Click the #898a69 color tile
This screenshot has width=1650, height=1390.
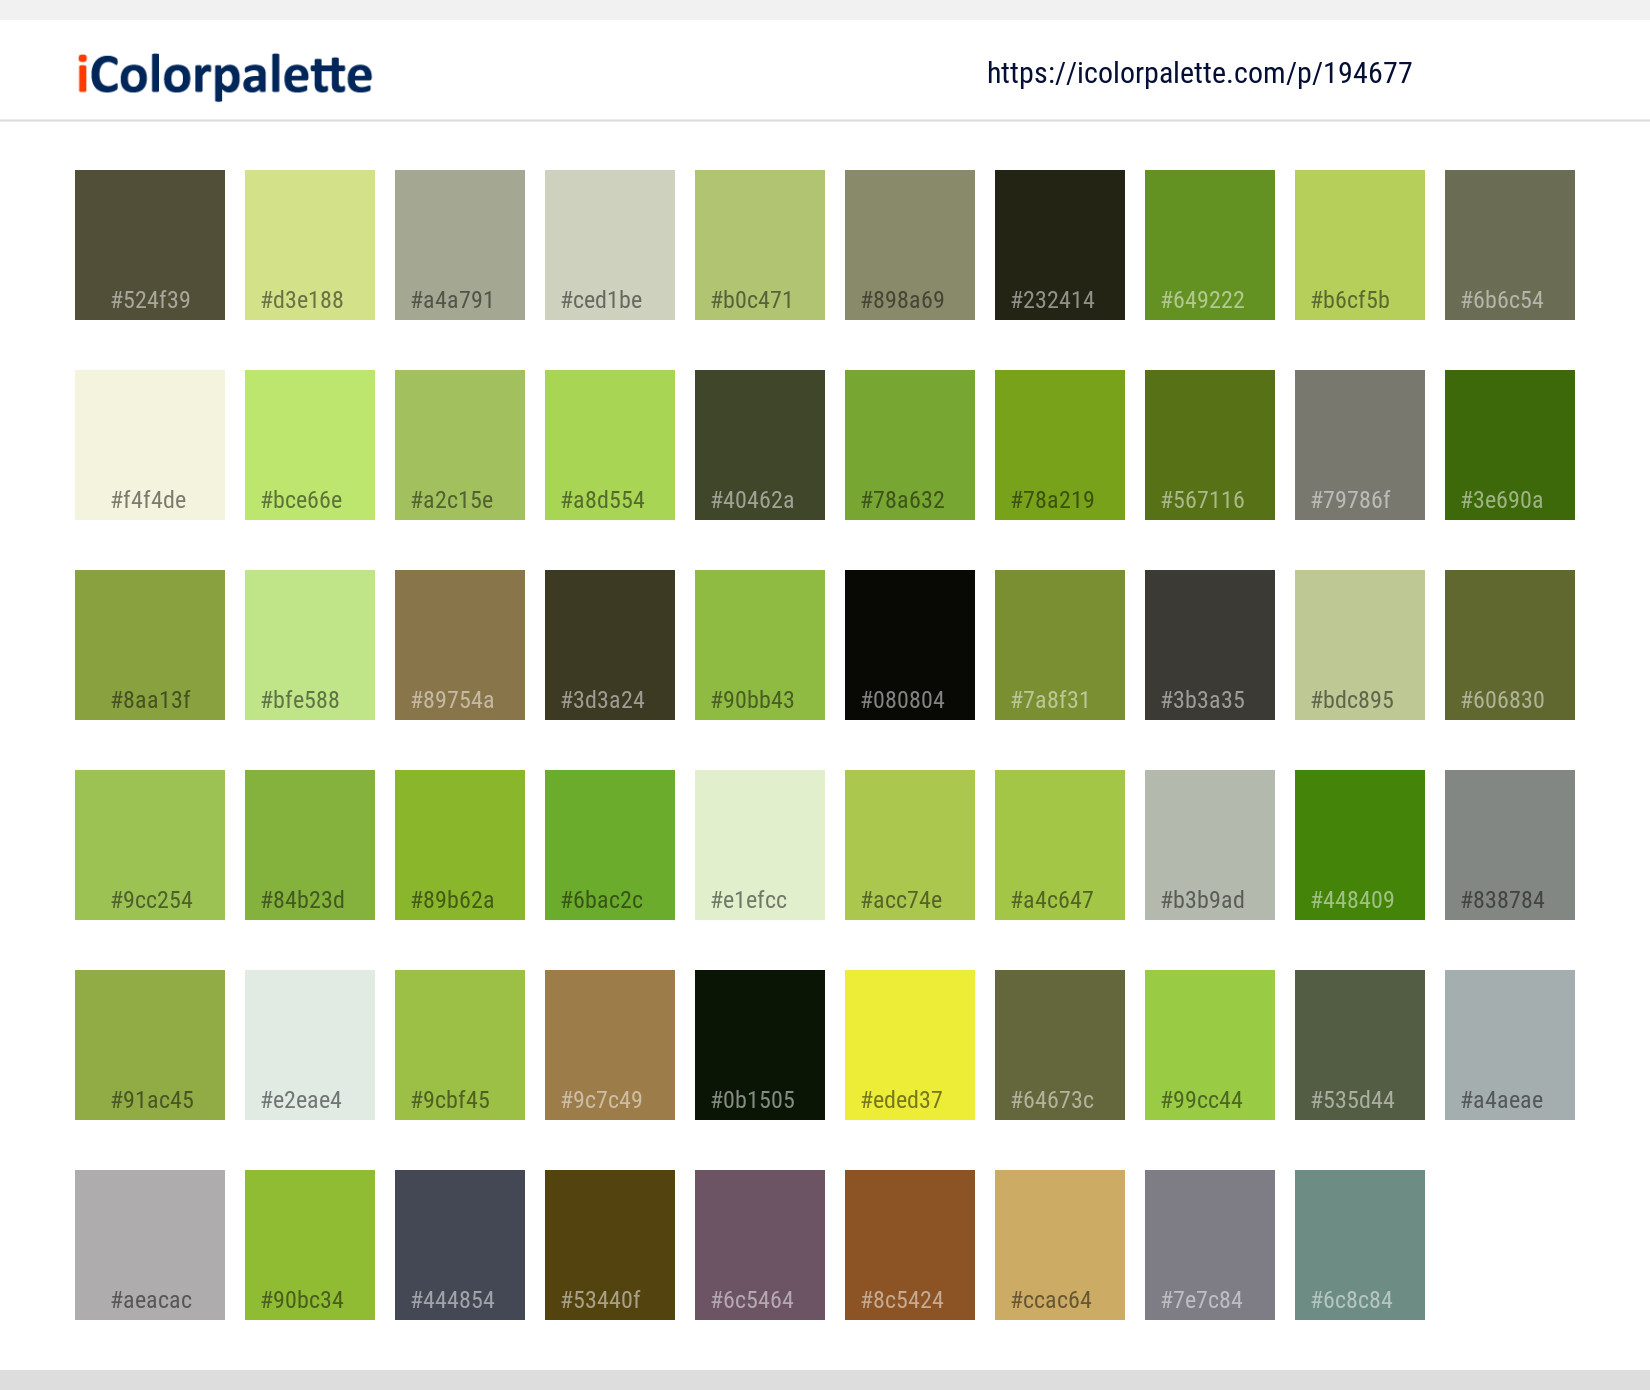click(910, 245)
